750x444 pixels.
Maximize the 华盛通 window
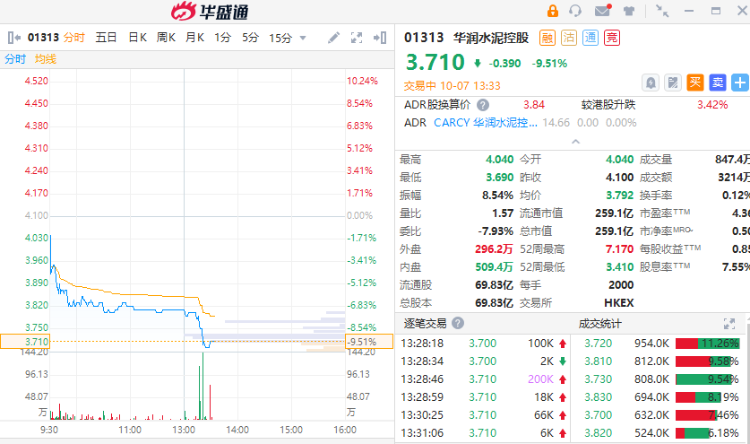tap(716, 11)
